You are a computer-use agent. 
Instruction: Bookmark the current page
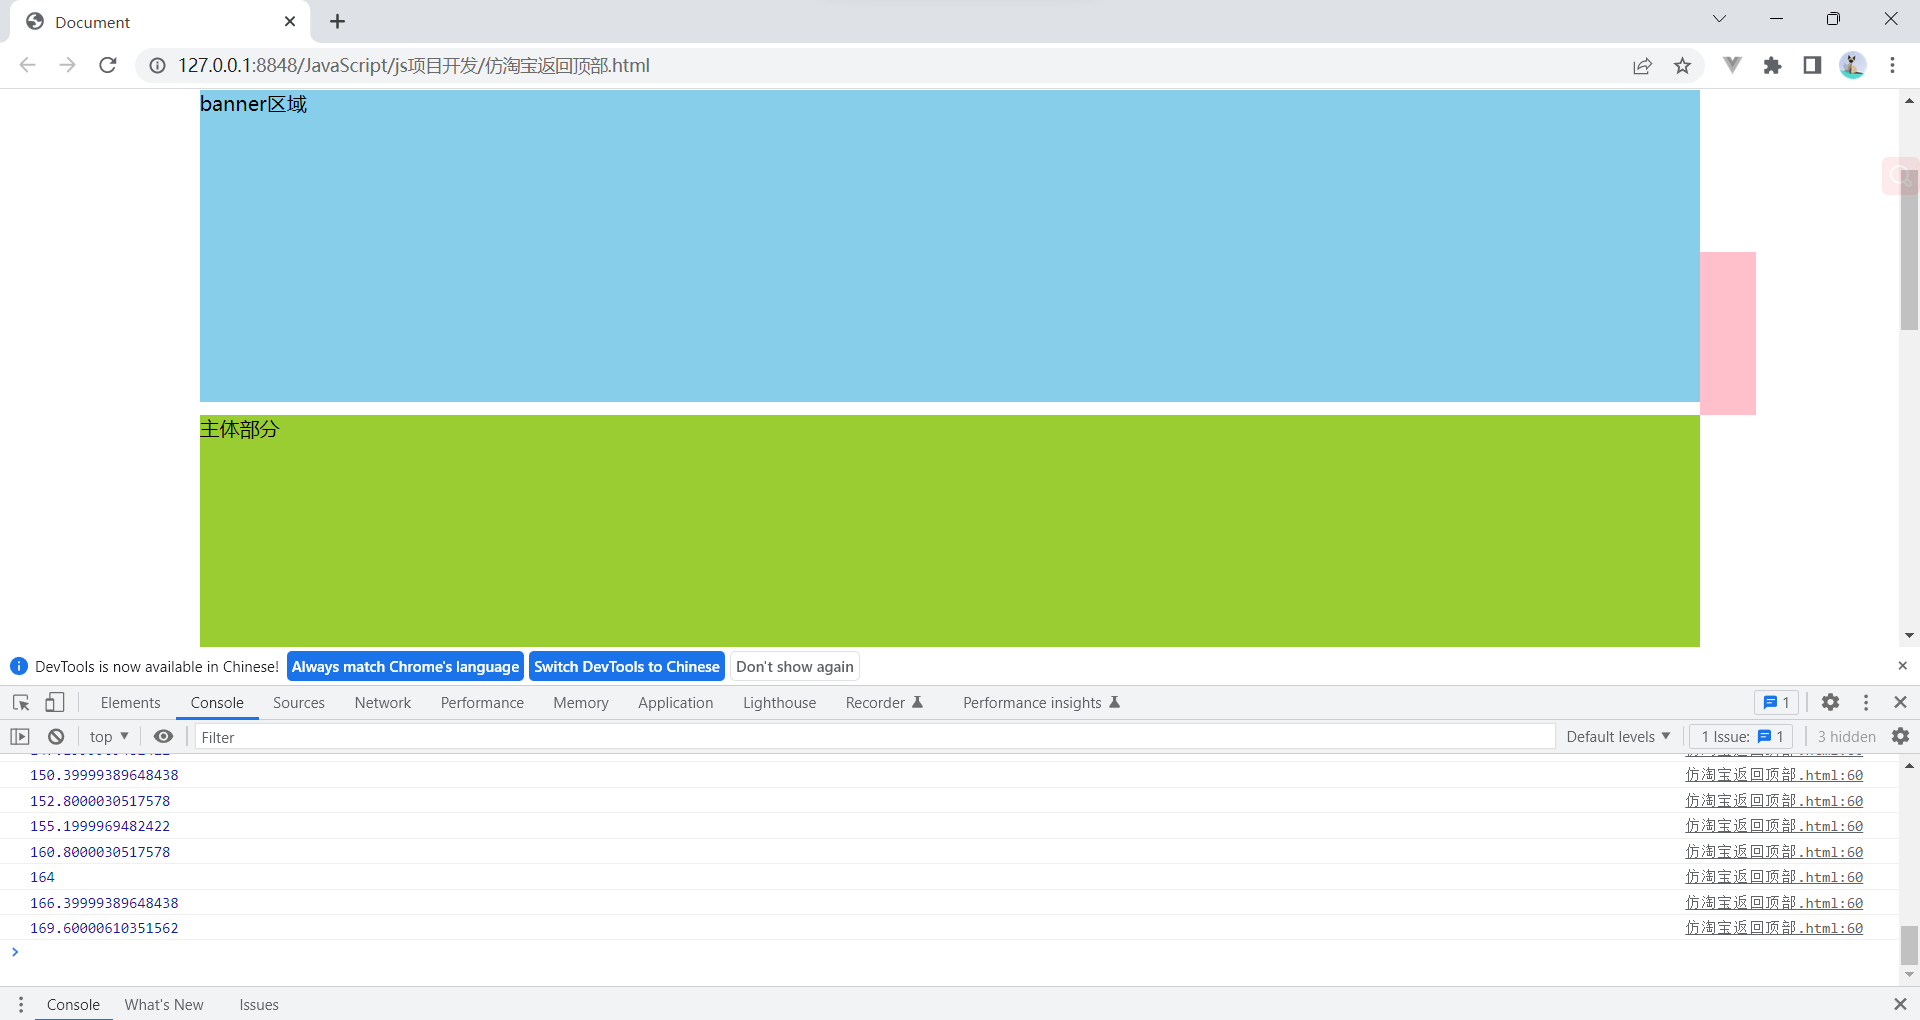[1682, 65]
